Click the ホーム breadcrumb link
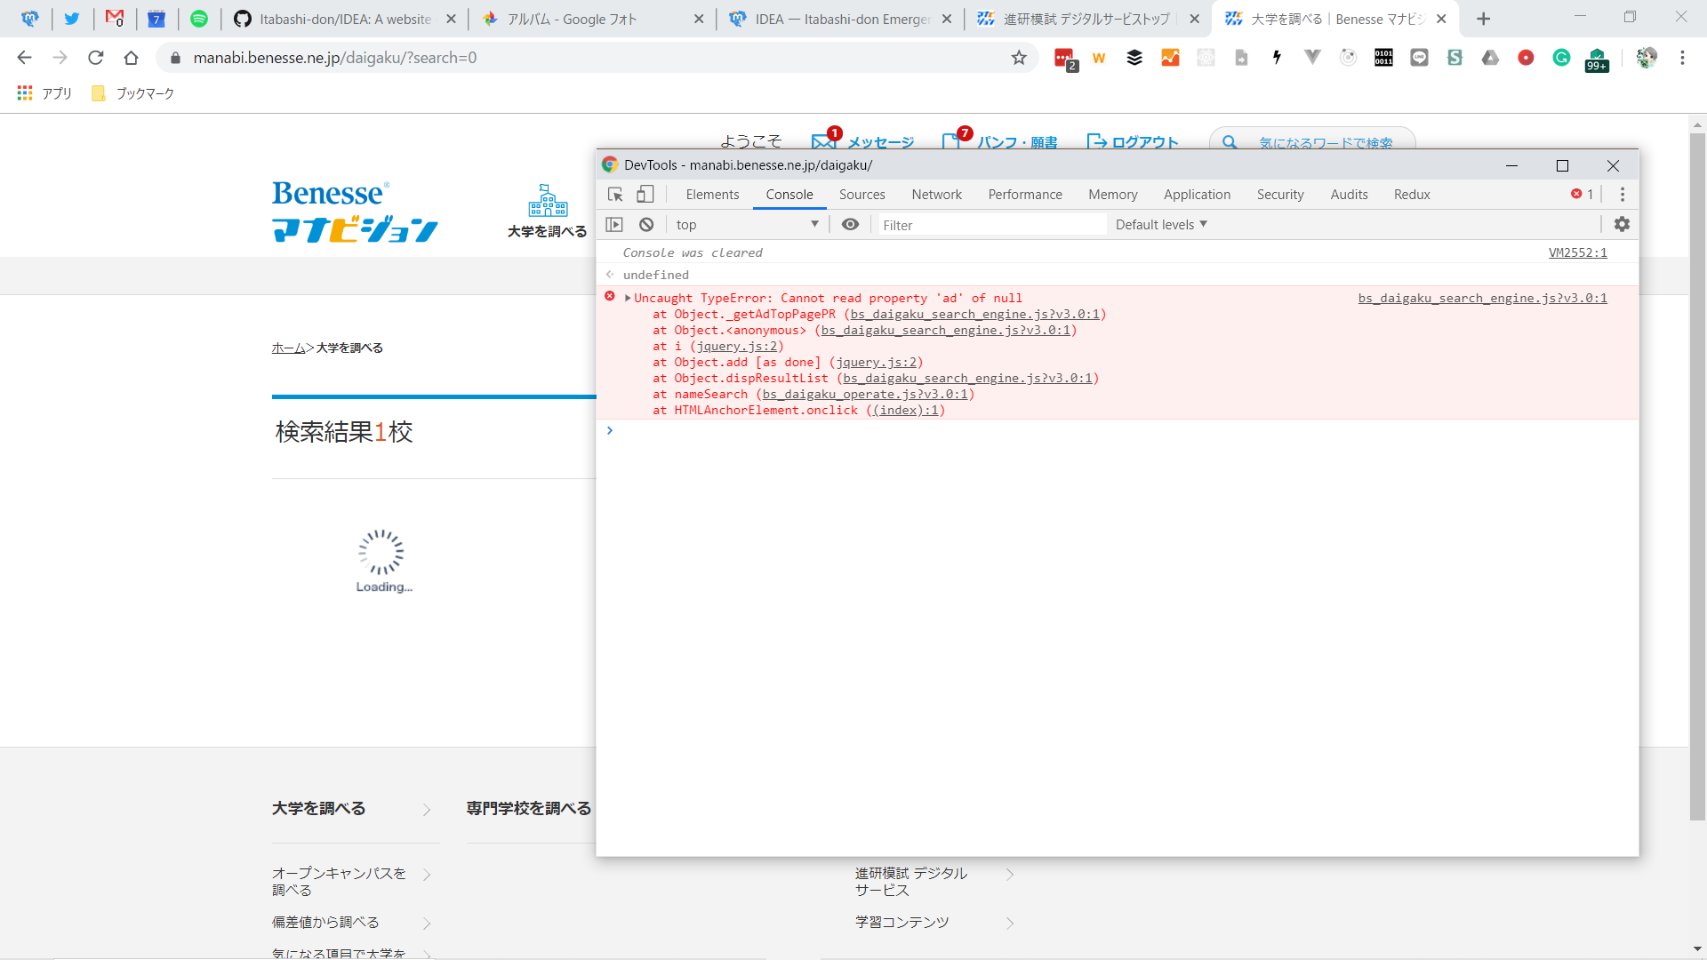 coord(288,348)
